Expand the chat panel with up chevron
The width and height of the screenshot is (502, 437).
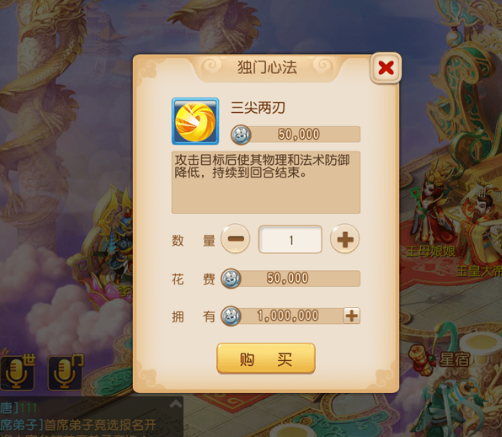(x=176, y=404)
